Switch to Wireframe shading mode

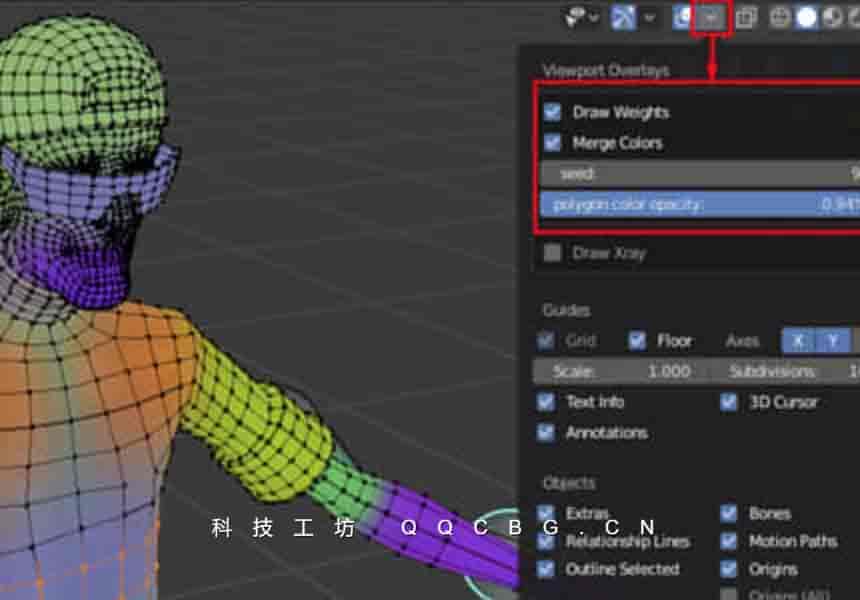point(780,17)
